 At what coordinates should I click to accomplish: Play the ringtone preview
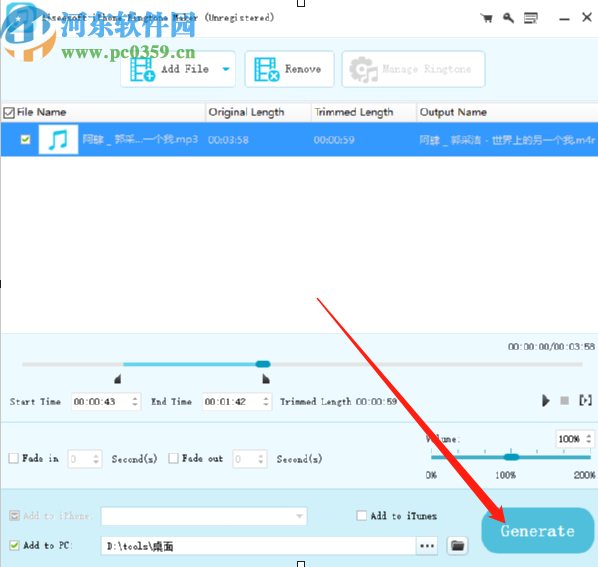pos(546,401)
